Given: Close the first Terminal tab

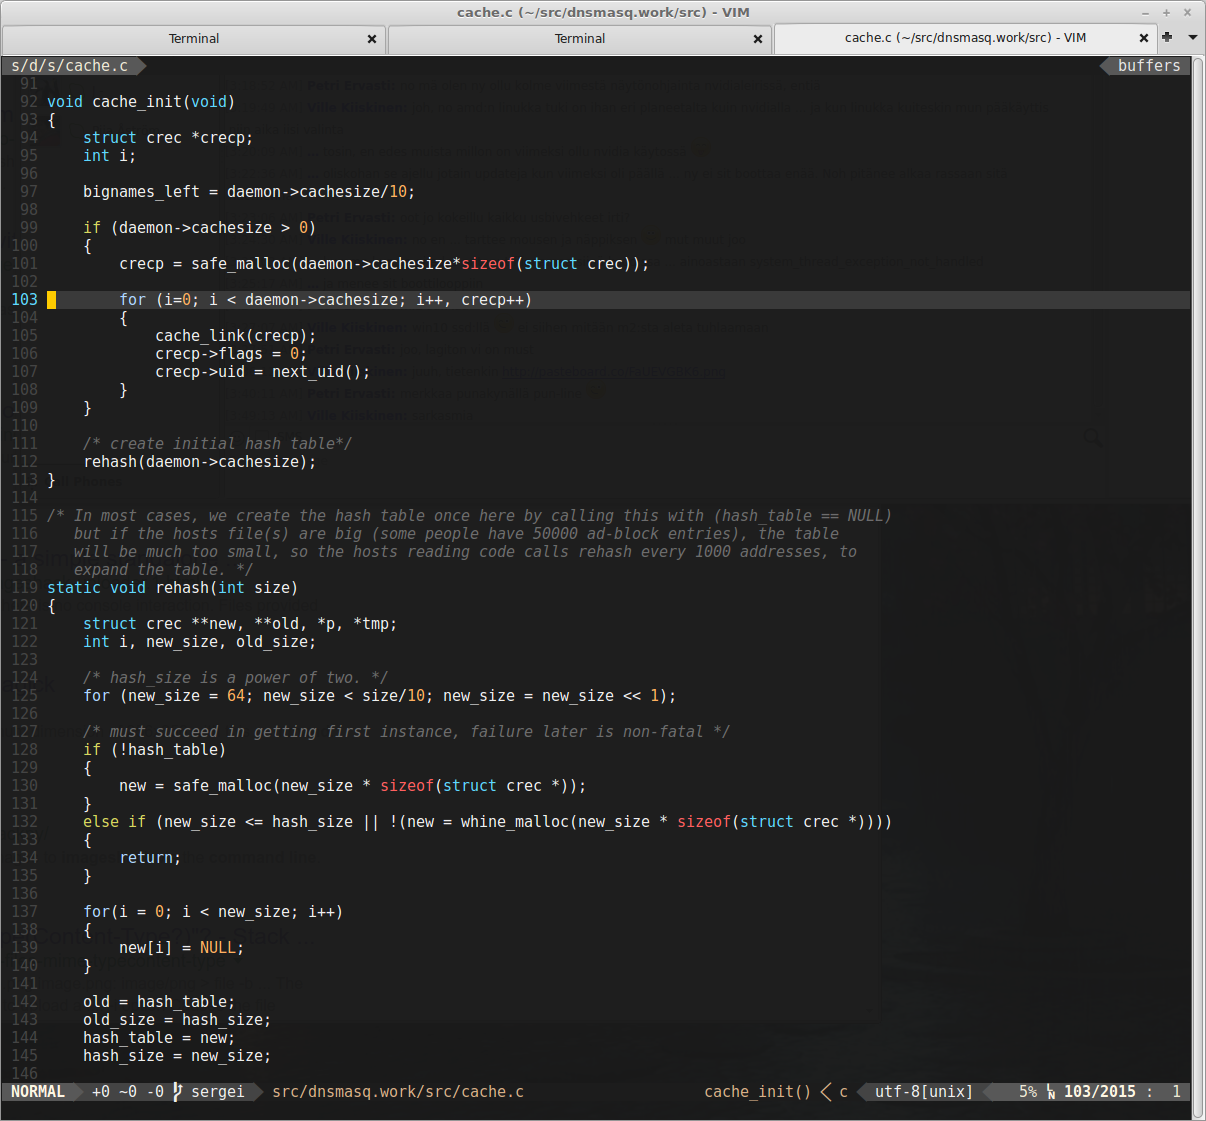Looking at the screenshot, I should 372,39.
